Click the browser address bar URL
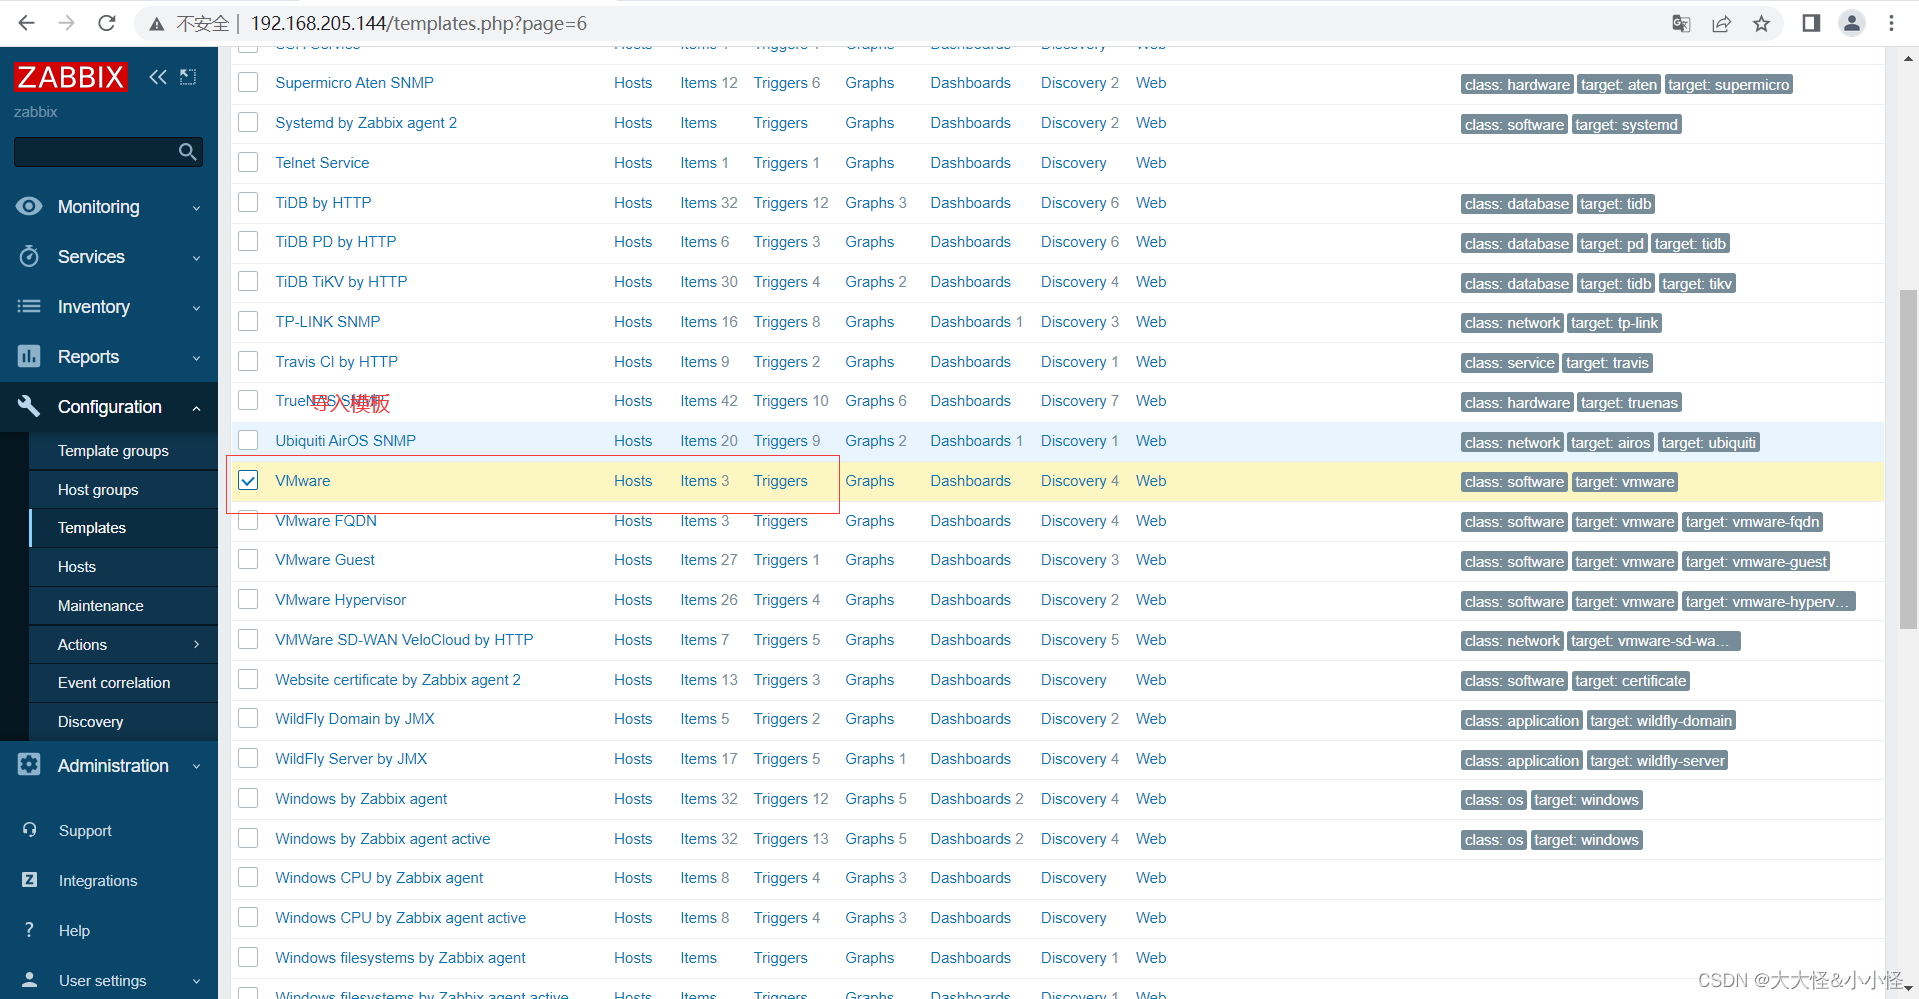 pos(418,23)
